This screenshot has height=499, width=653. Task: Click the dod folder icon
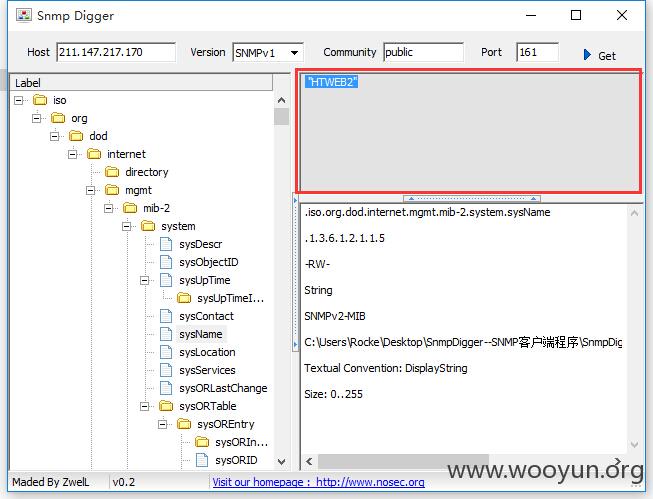pos(76,136)
